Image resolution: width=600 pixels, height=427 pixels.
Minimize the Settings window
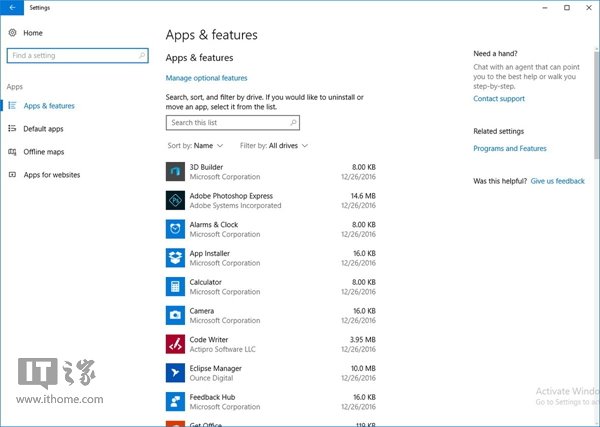pos(545,7)
